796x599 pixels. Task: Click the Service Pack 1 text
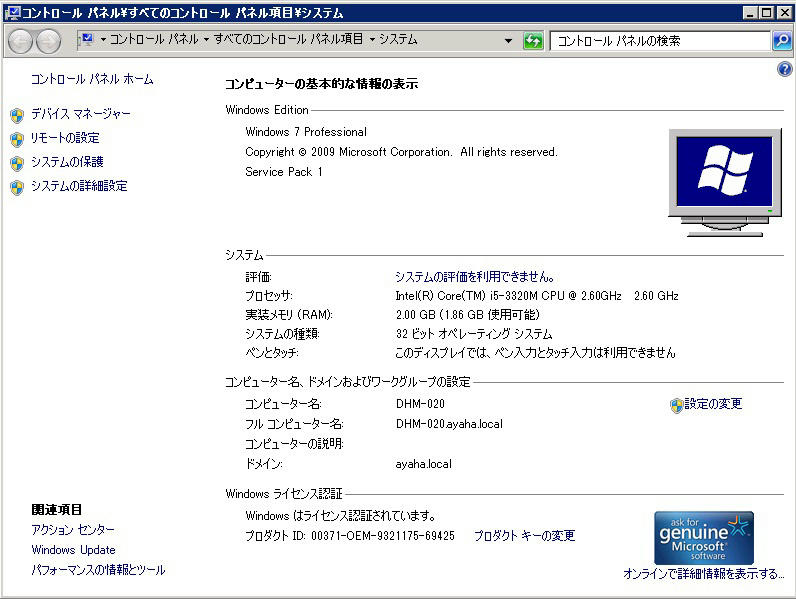click(x=284, y=172)
